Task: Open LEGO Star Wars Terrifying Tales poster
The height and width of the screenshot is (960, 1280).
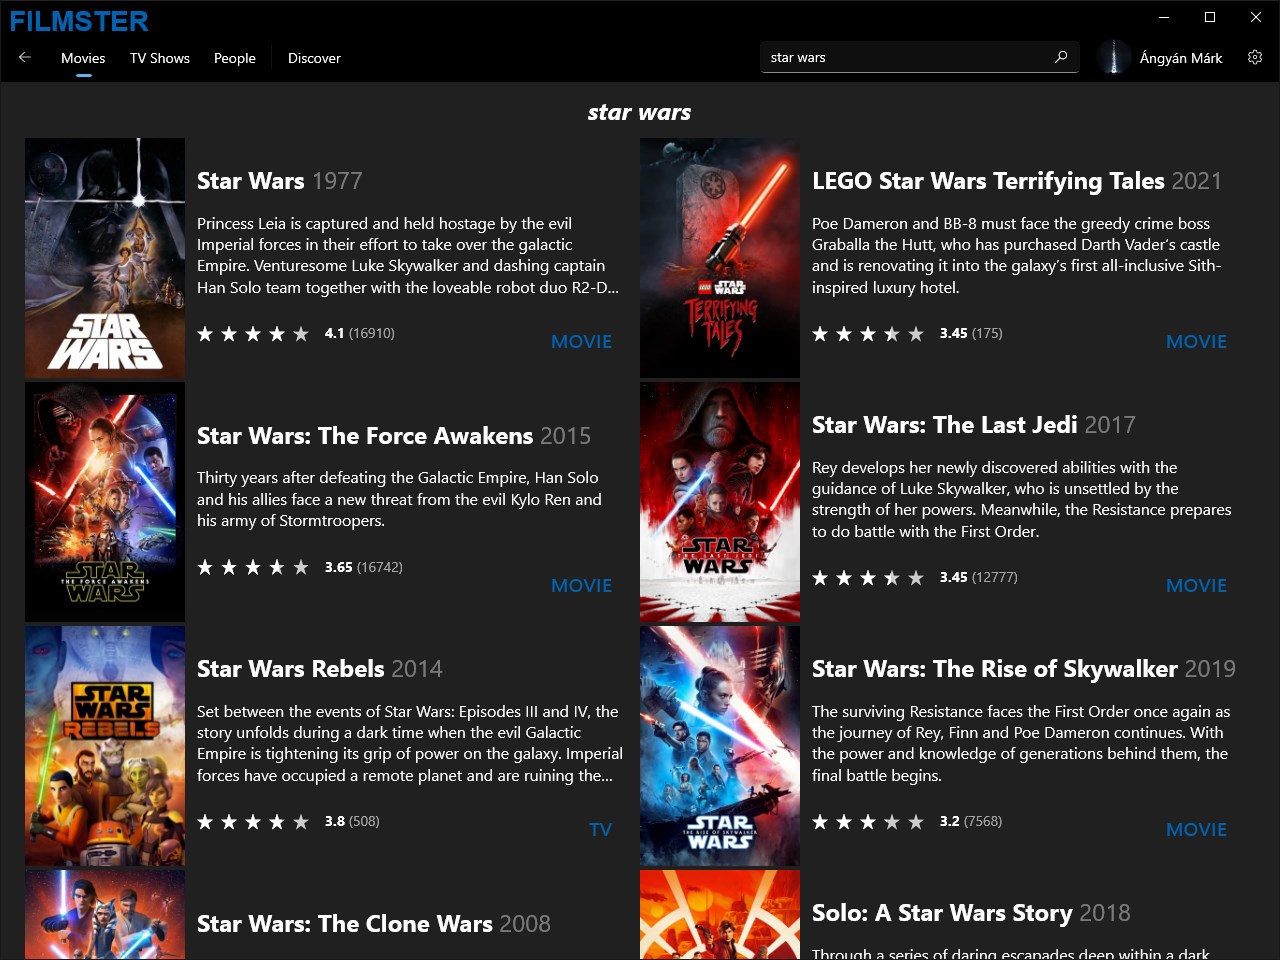Action: pos(720,258)
